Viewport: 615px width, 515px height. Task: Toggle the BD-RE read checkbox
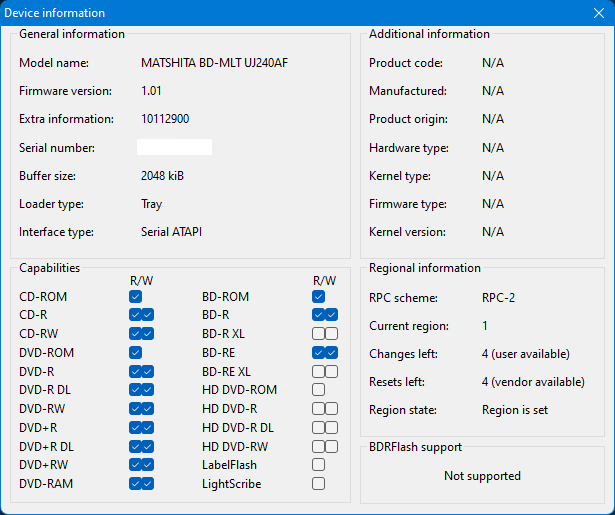tap(318, 353)
